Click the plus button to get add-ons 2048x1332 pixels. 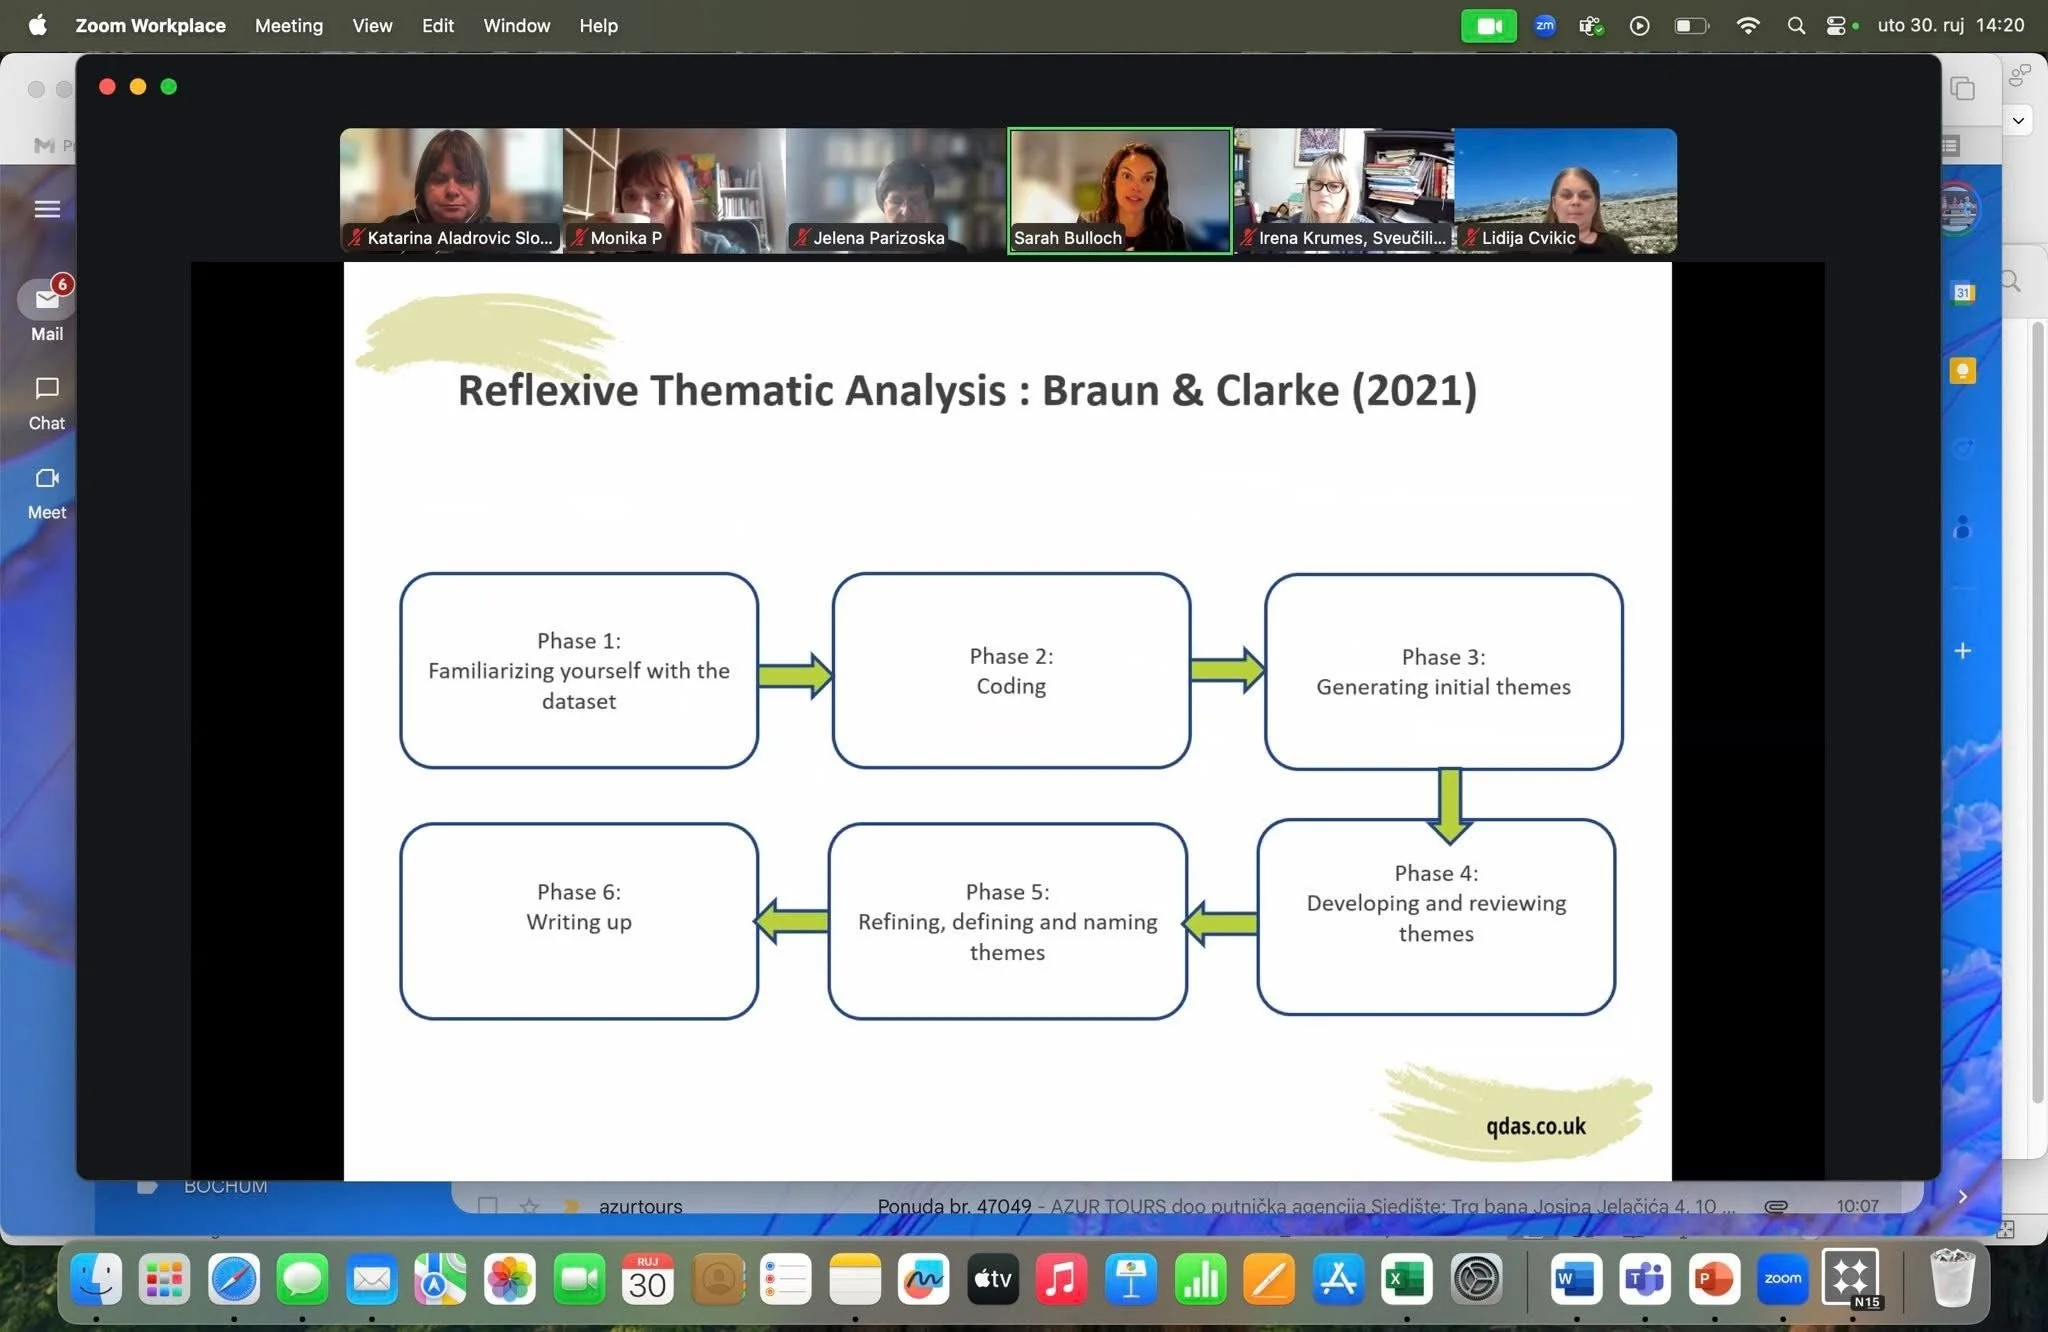(x=1962, y=651)
